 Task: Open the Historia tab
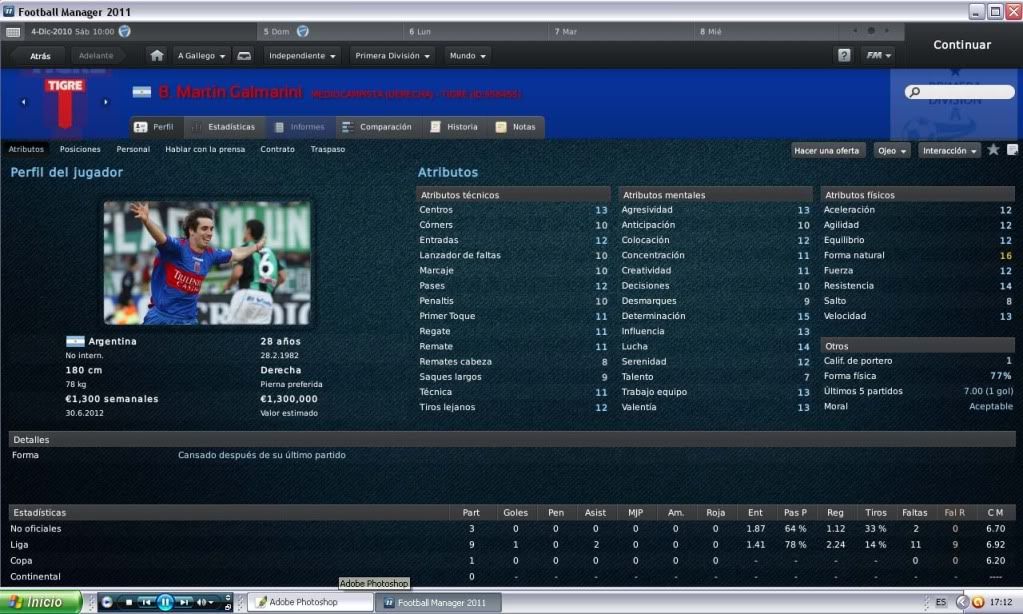pos(455,127)
